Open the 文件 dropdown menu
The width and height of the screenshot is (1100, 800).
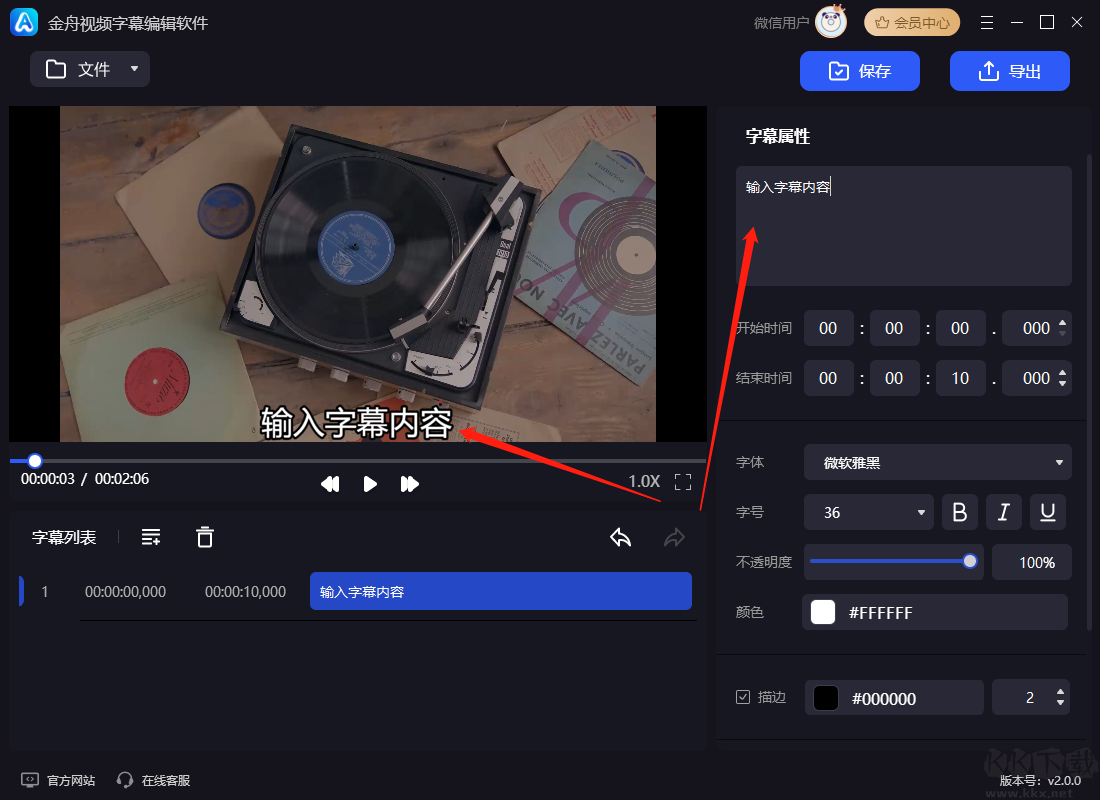90,69
